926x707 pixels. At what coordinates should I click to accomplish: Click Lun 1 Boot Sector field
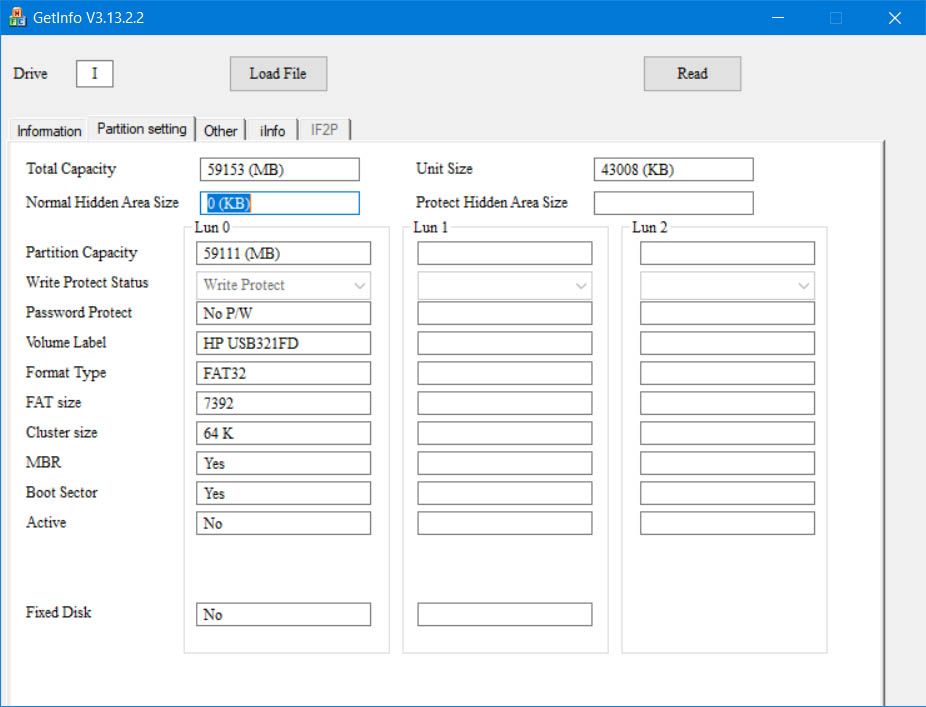coord(504,493)
